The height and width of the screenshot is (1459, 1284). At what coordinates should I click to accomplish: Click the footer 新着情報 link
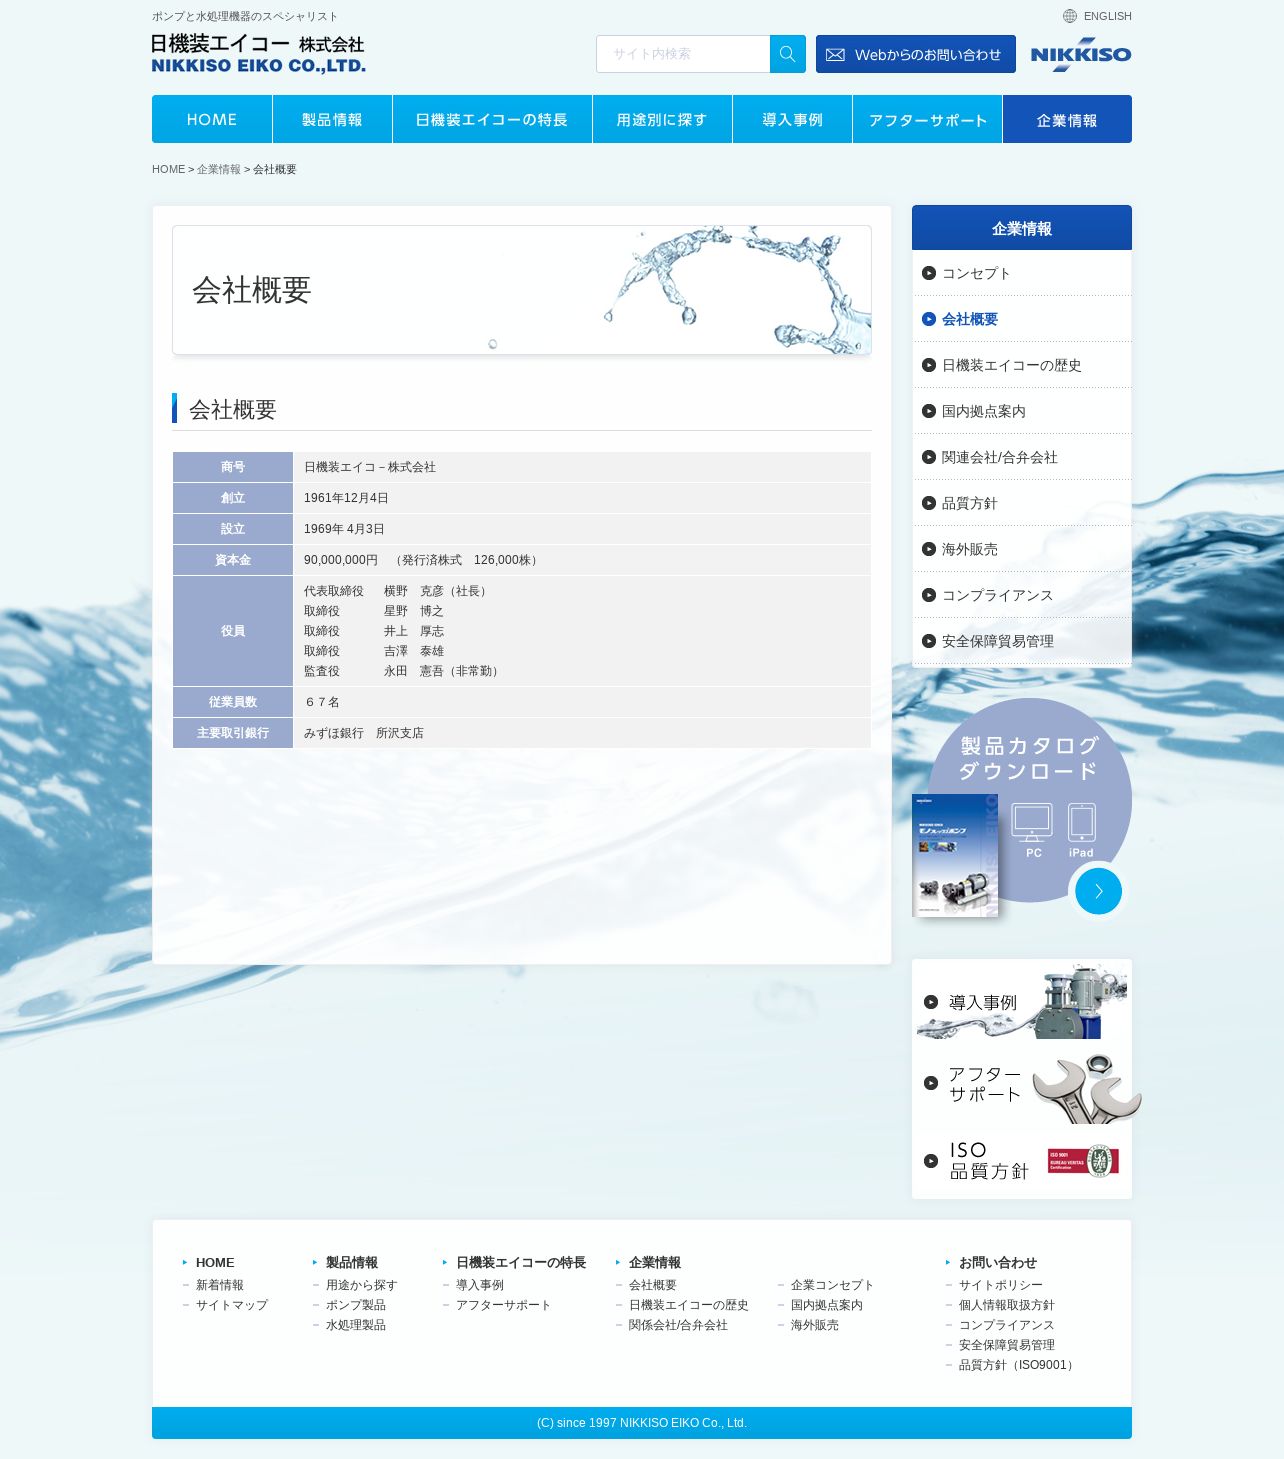point(220,1285)
